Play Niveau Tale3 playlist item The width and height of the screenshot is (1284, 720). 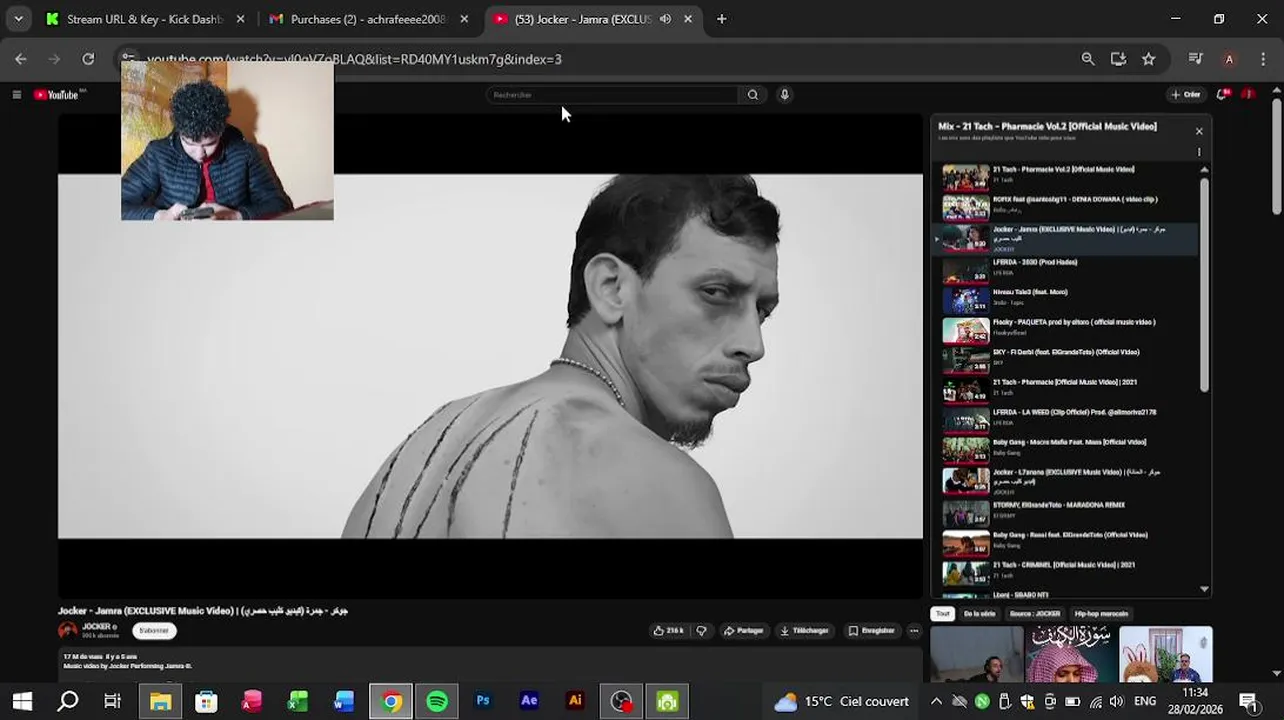[1065, 299]
